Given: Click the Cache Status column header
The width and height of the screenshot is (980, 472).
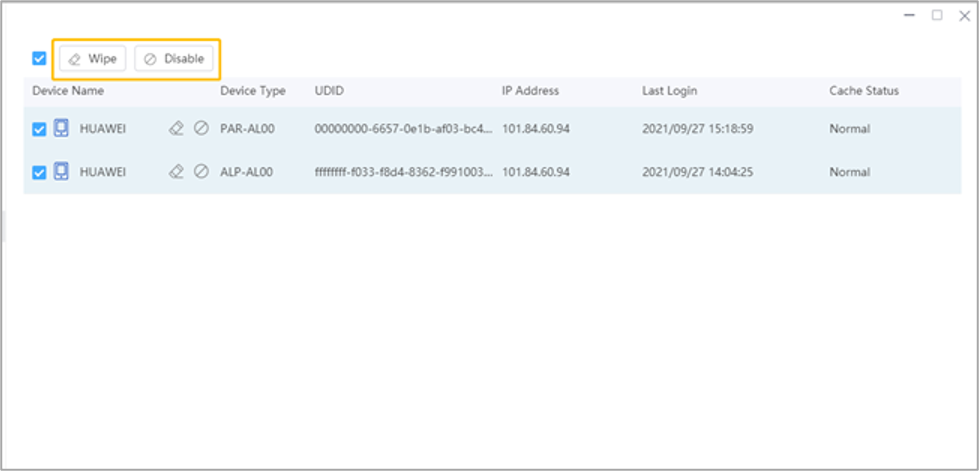Looking at the screenshot, I should pos(863,91).
